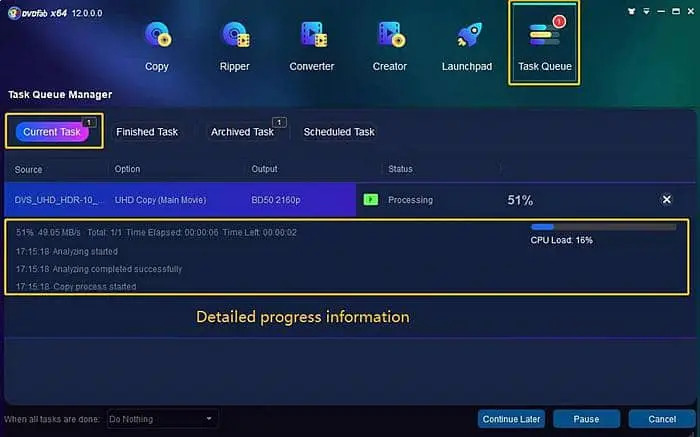Switch to the Scheduled Task tab
This screenshot has width=700, height=437.
tap(339, 132)
